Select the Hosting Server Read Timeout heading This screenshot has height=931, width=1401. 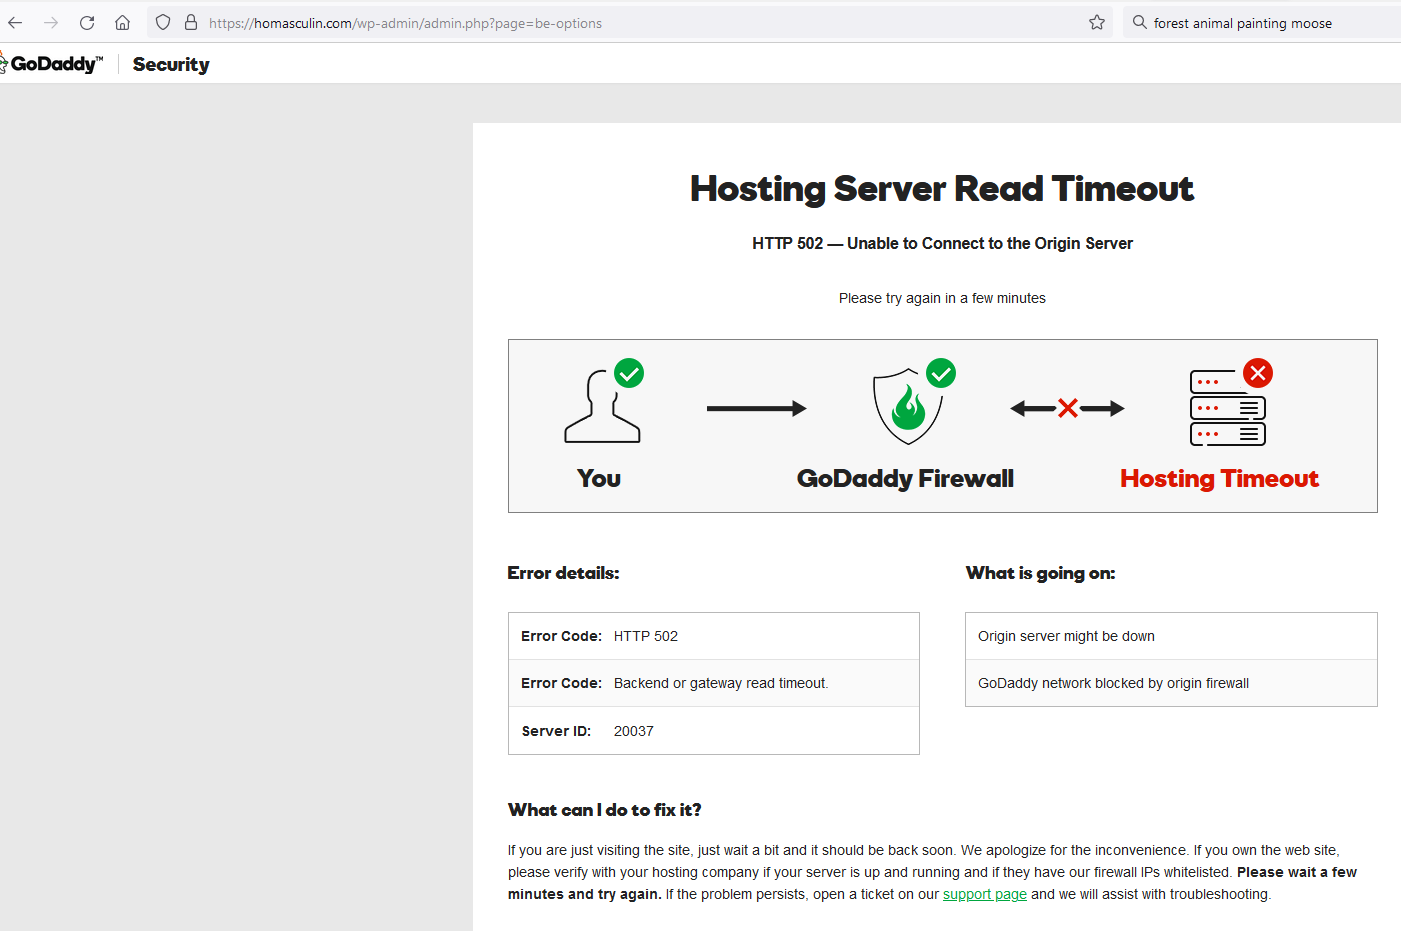tap(942, 189)
